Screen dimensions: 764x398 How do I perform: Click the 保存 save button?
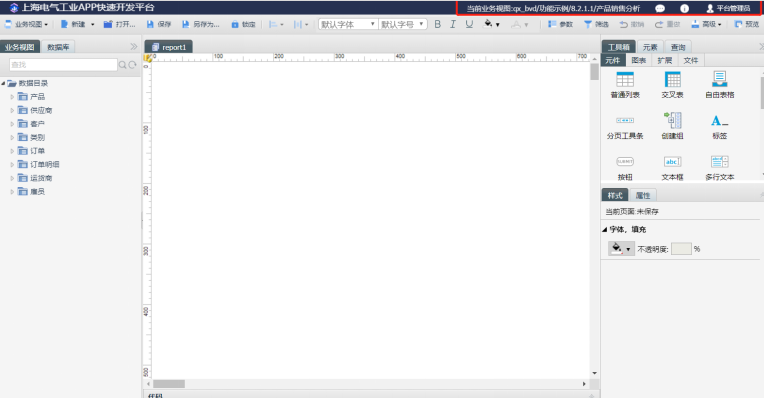pyautogui.click(x=159, y=24)
